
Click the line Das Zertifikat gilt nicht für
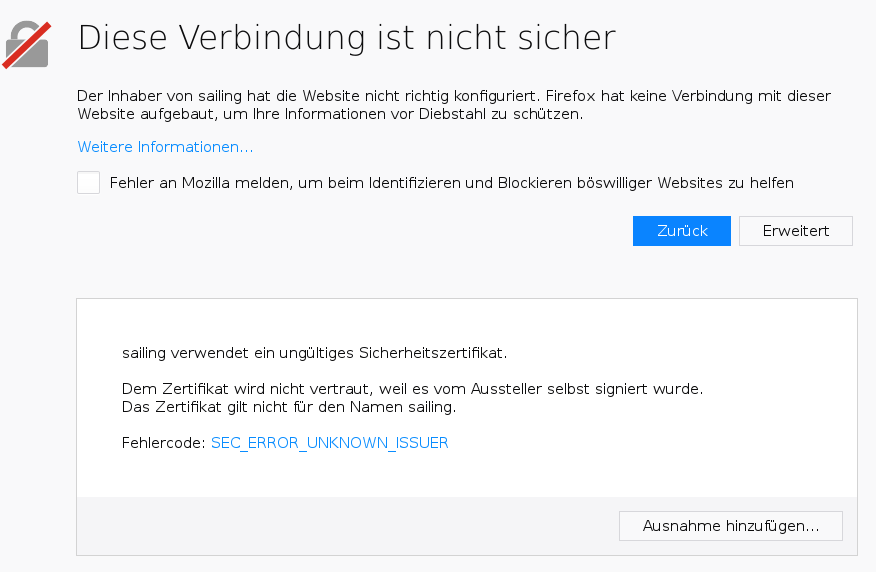(x=289, y=407)
